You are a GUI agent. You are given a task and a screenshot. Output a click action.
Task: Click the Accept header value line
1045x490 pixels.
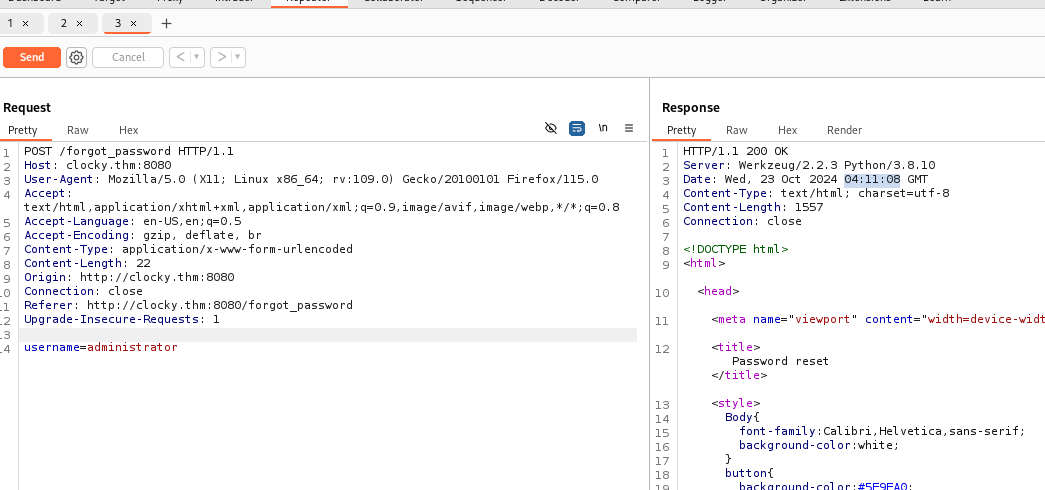(322, 207)
